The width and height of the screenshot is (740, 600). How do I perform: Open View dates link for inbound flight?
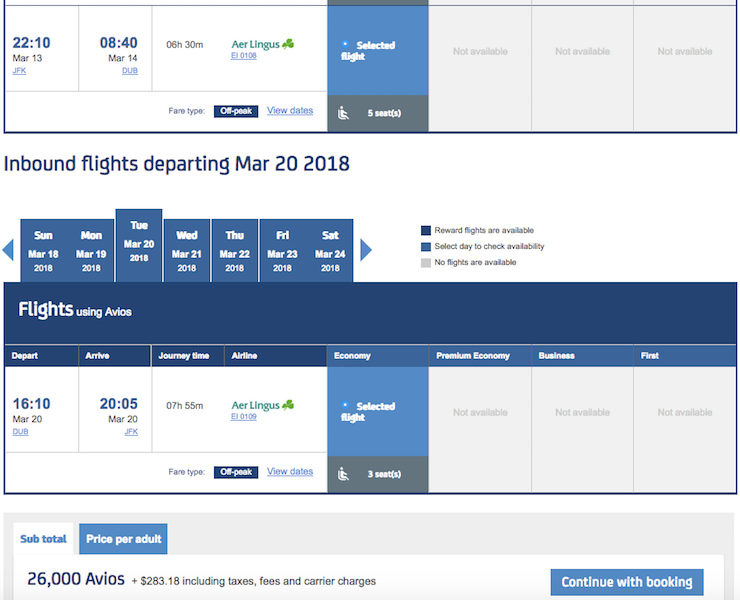click(290, 472)
